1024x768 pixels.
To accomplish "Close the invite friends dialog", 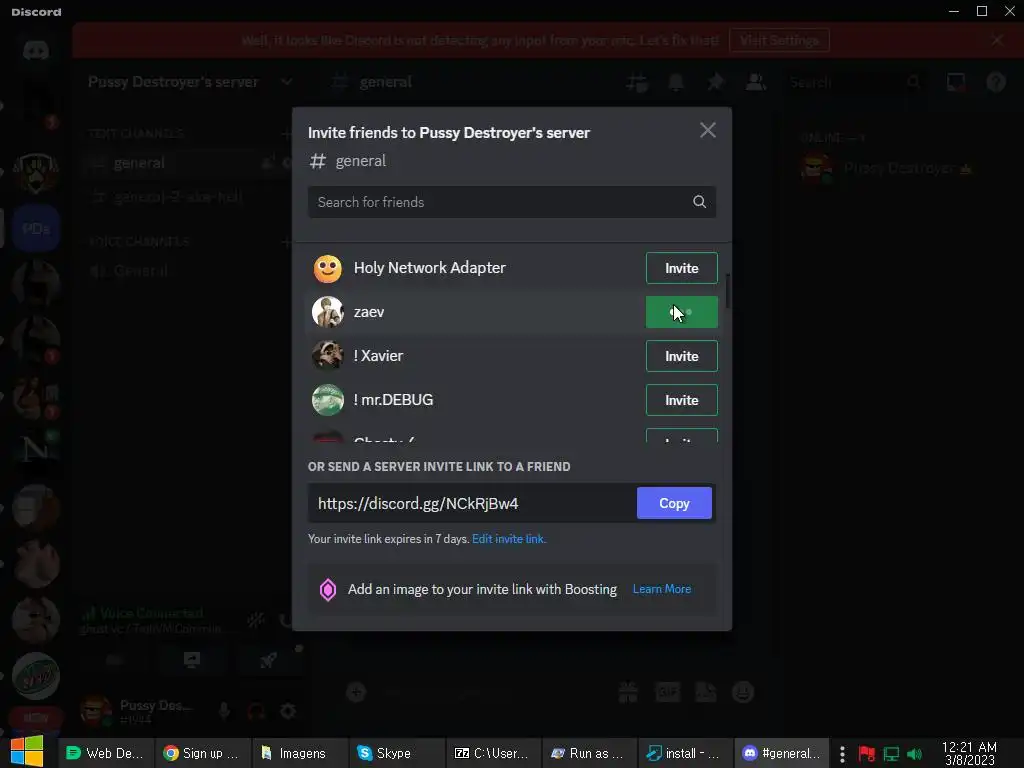I will [708, 131].
